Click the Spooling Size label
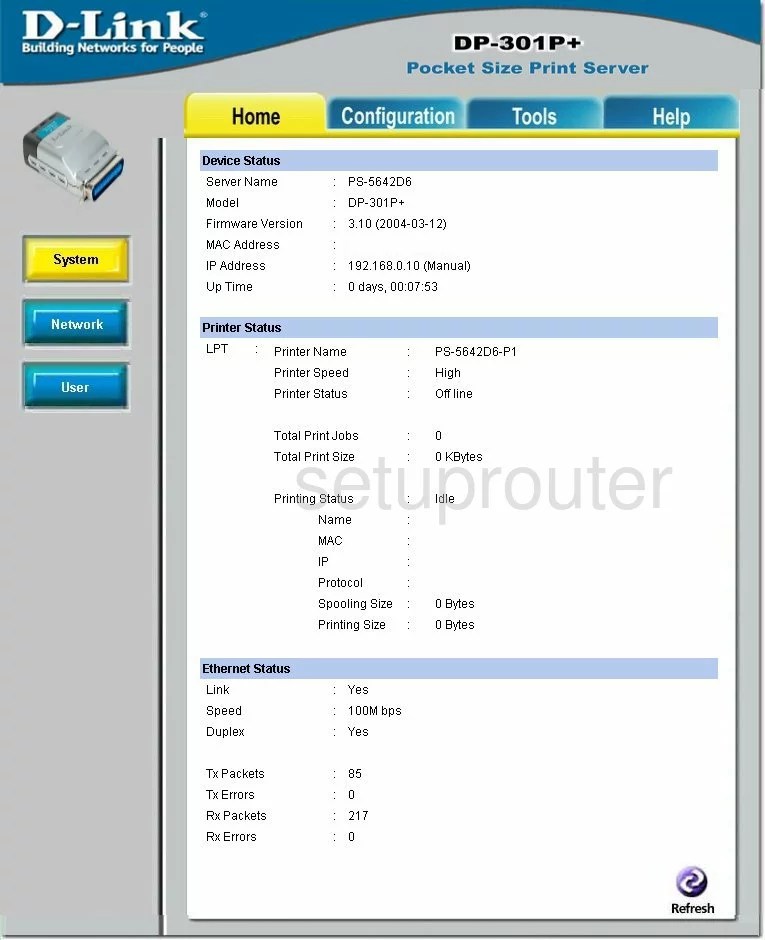Viewport: 765px width, 940px height. click(355, 604)
